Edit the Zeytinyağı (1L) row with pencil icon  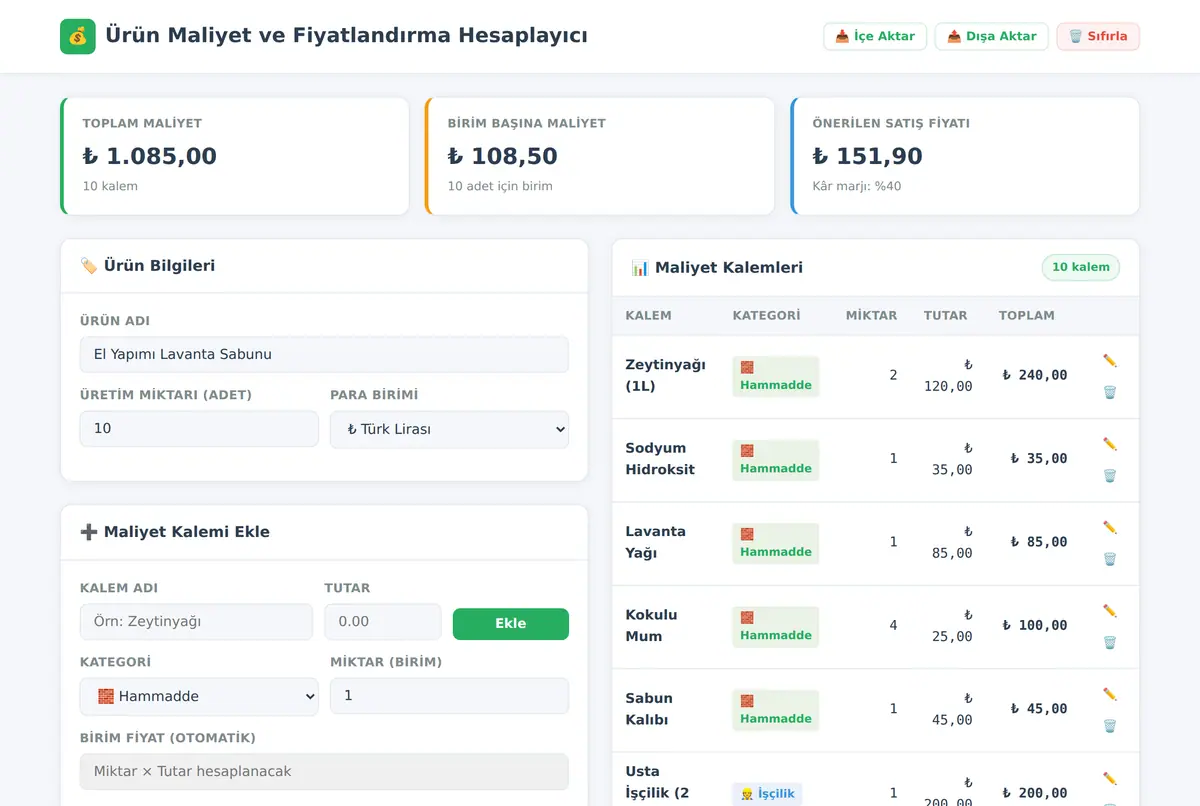(x=1110, y=360)
